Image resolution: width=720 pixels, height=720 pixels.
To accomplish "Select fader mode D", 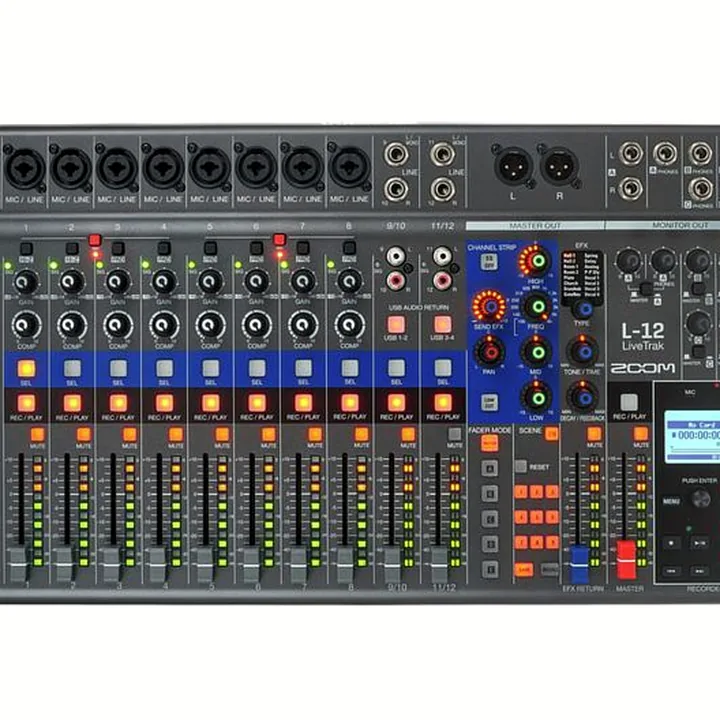I will (x=490, y=544).
